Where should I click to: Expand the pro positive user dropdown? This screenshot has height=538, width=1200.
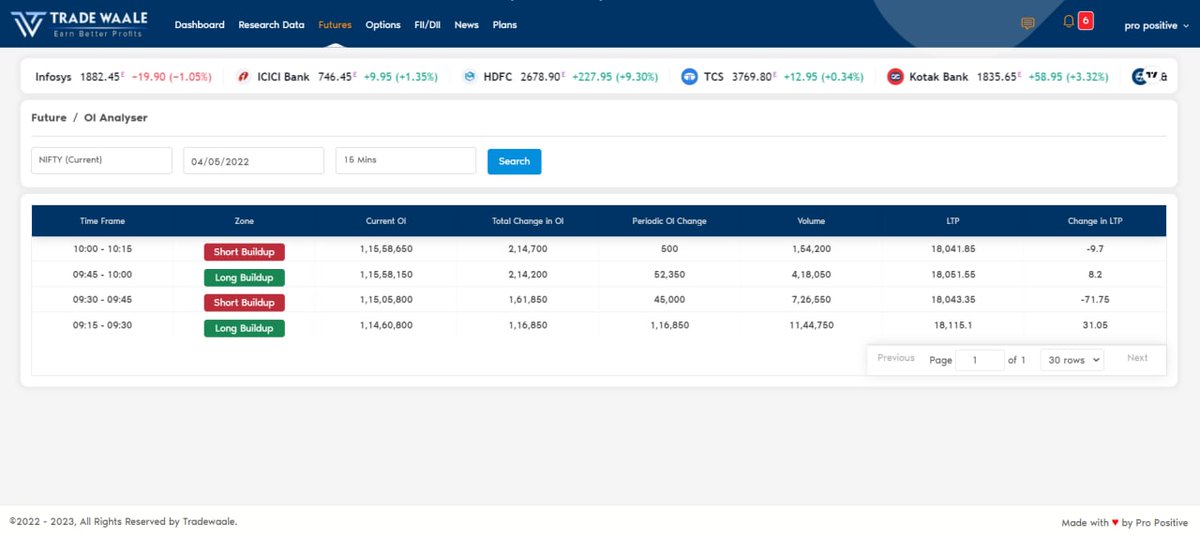[x=1157, y=25]
